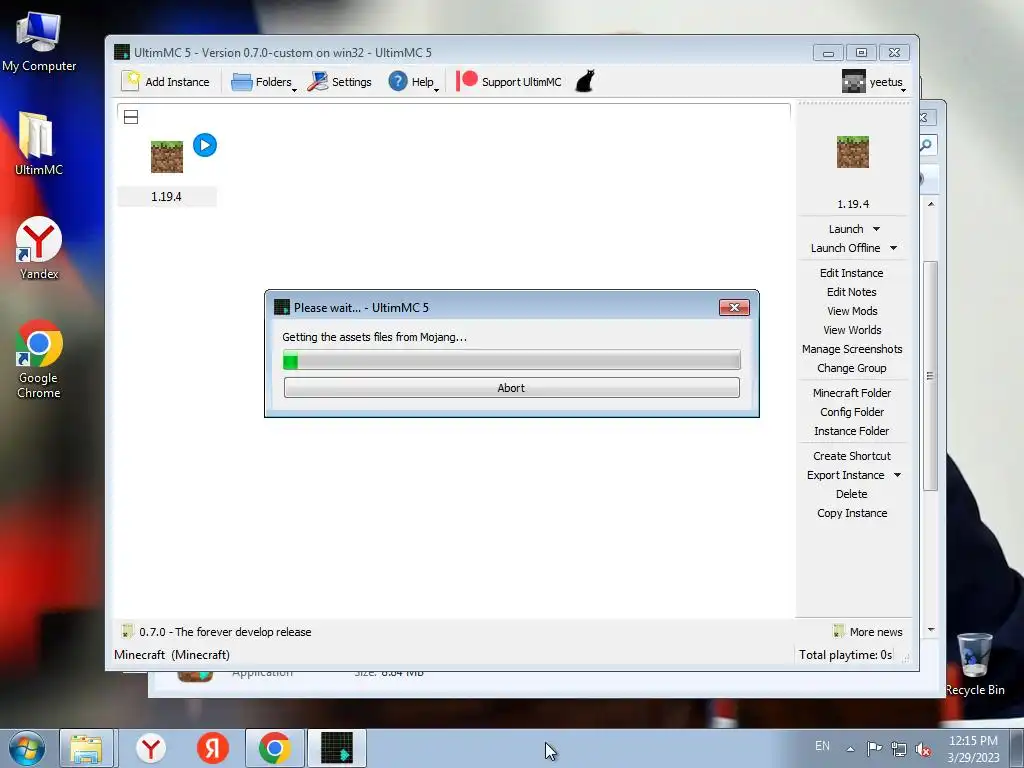Click Create Shortcut
Screen dimensions: 1024x768
coord(852,456)
